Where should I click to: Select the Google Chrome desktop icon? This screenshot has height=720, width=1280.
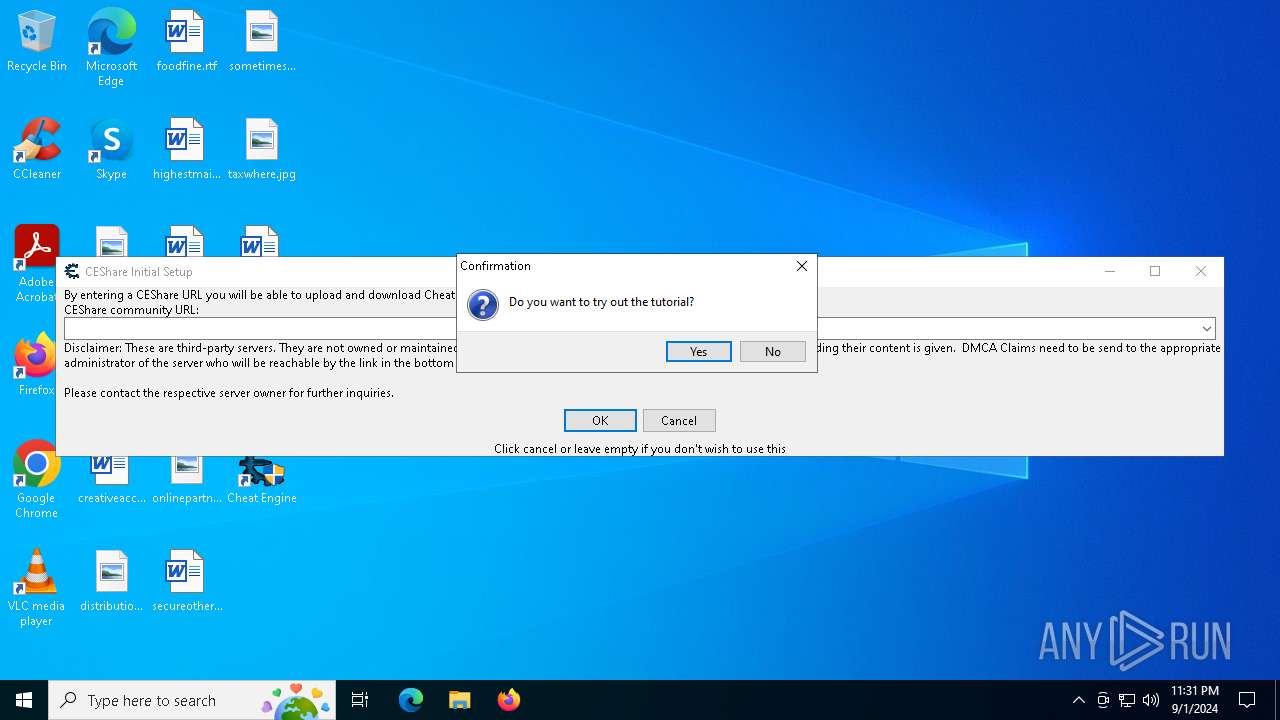37,480
